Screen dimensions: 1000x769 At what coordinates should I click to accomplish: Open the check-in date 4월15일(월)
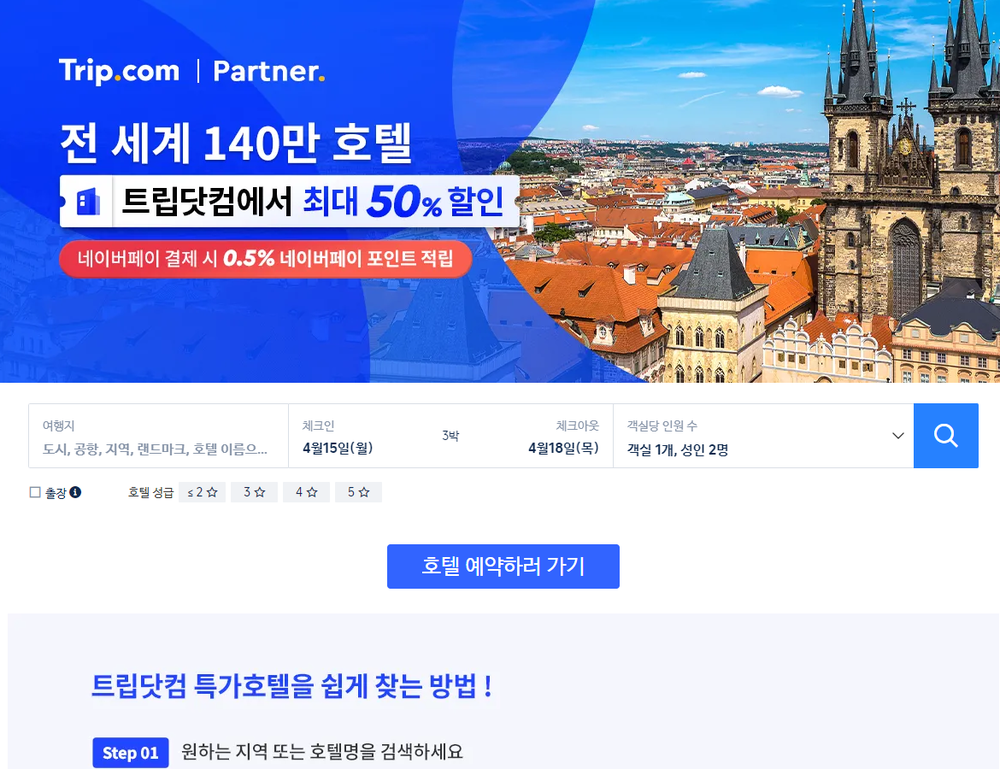coord(337,448)
